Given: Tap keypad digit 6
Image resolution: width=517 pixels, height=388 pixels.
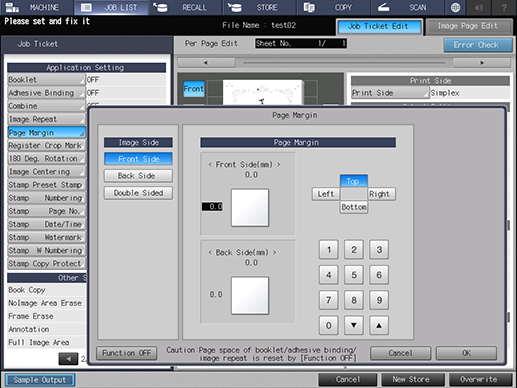Looking at the screenshot, I should pos(379,275).
